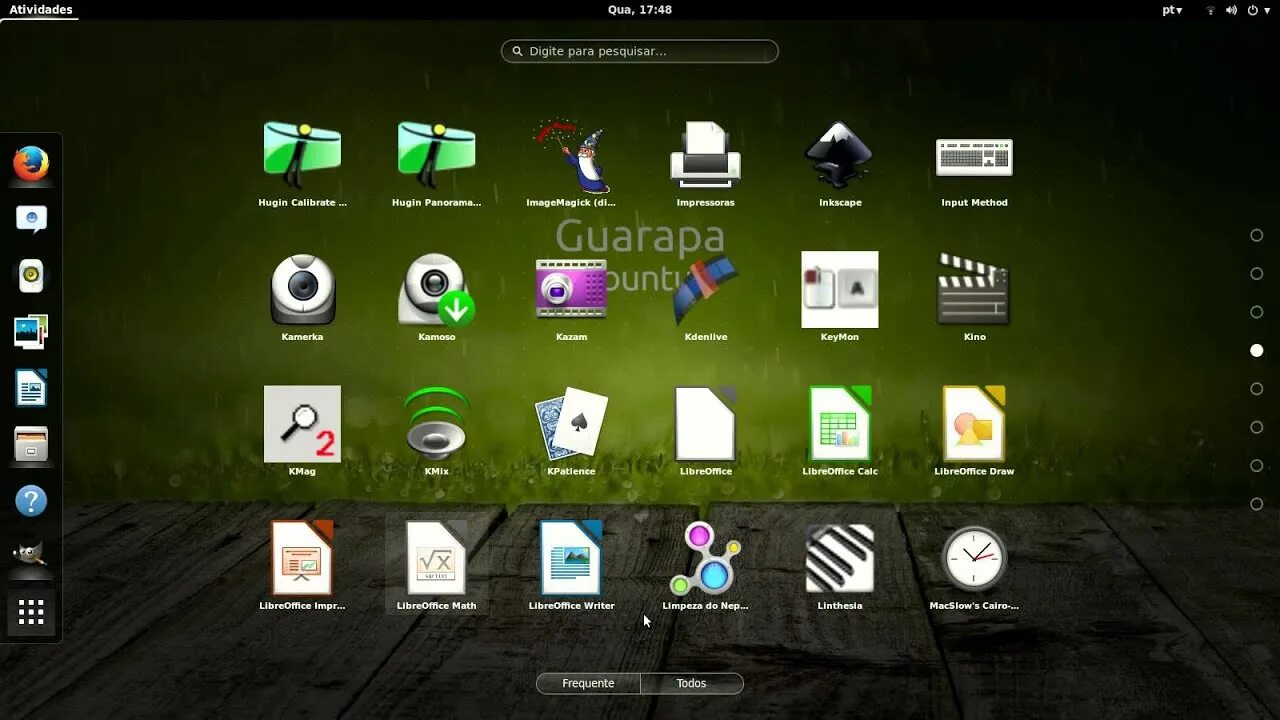1280x720 pixels.
Task: Go to first app page indicator dot
Action: (x=1257, y=235)
